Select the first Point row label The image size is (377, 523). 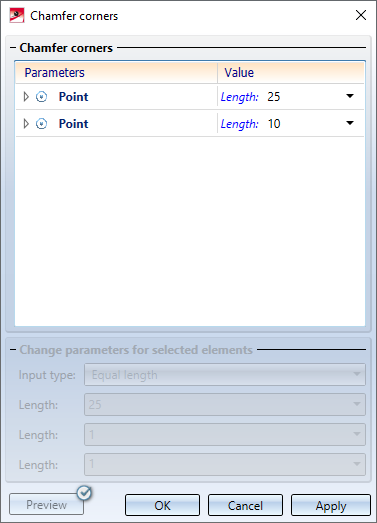click(73, 97)
